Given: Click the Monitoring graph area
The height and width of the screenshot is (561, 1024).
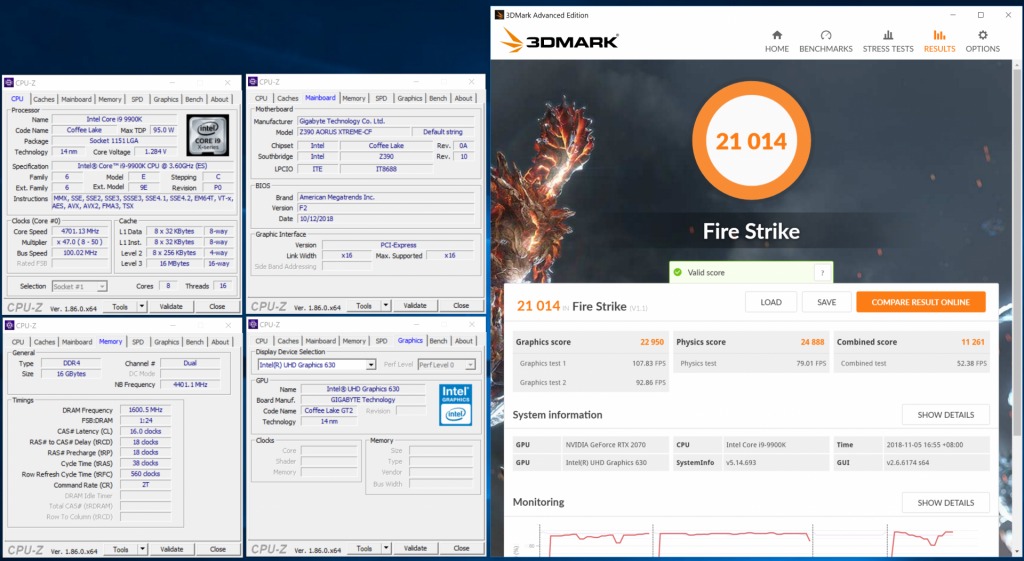Looking at the screenshot, I should click(751, 539).
